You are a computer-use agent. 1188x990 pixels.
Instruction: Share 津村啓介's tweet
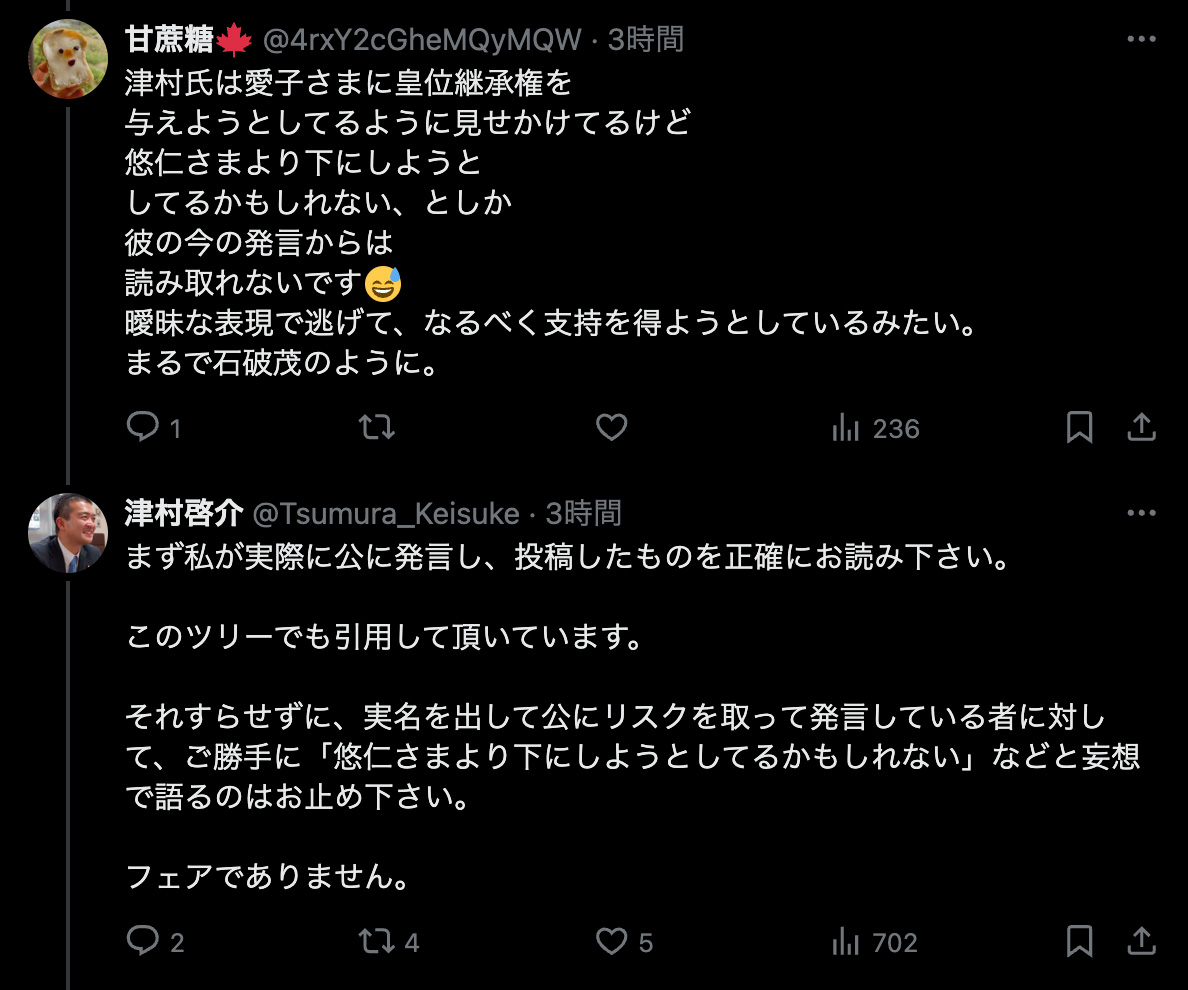(x=1141, y=942)
